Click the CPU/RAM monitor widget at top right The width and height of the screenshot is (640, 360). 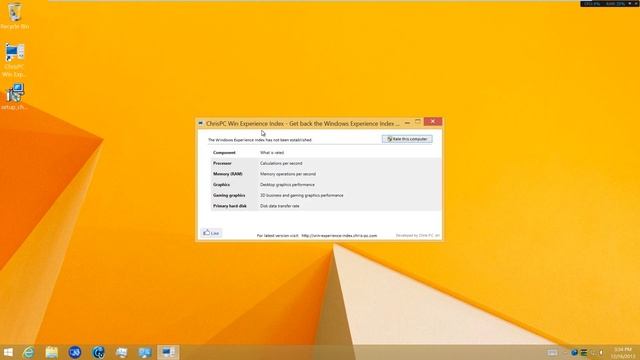(610, 4)
